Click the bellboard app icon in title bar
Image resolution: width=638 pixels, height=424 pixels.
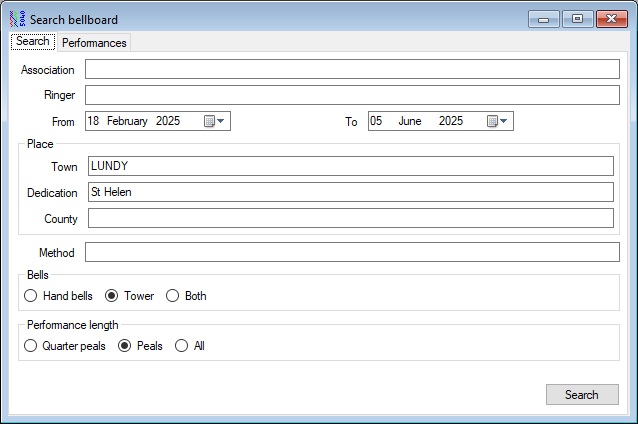15,19
